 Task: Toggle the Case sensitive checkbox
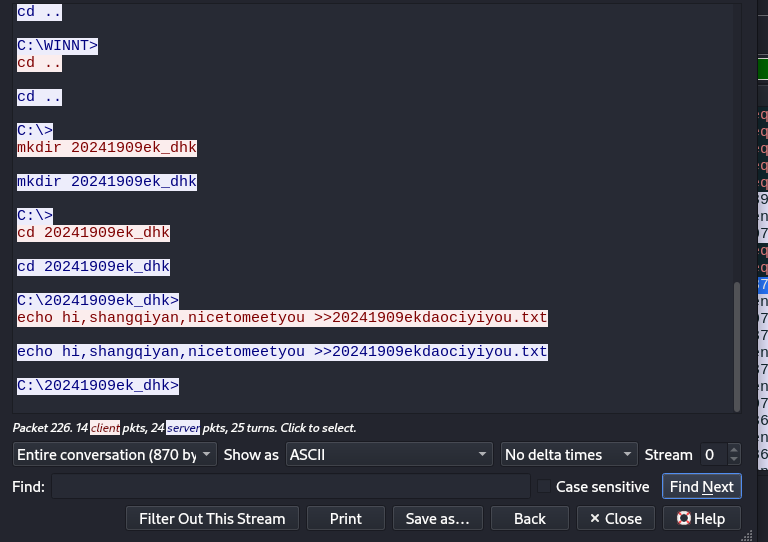[544, 486]
